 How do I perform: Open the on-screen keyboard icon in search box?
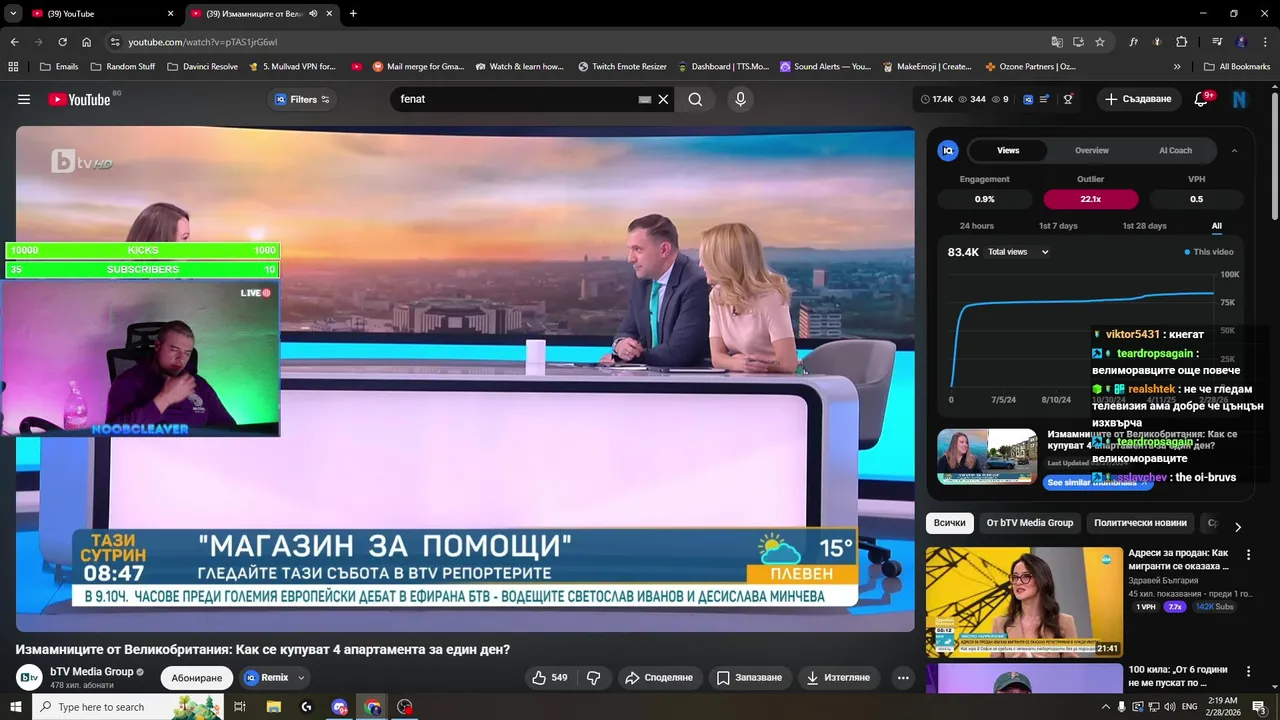click(645, 99)
